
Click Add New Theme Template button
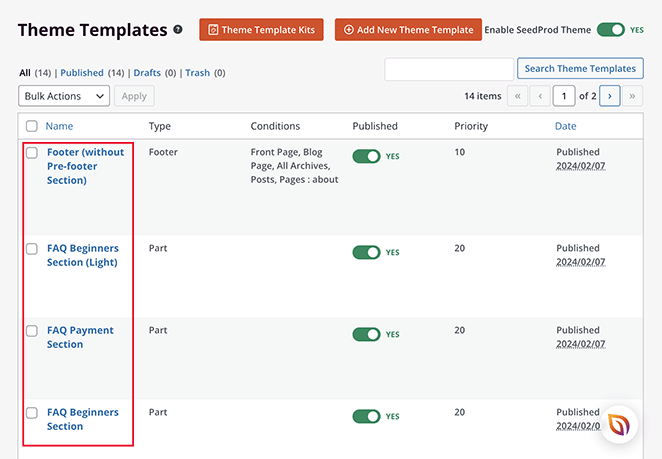408,30
